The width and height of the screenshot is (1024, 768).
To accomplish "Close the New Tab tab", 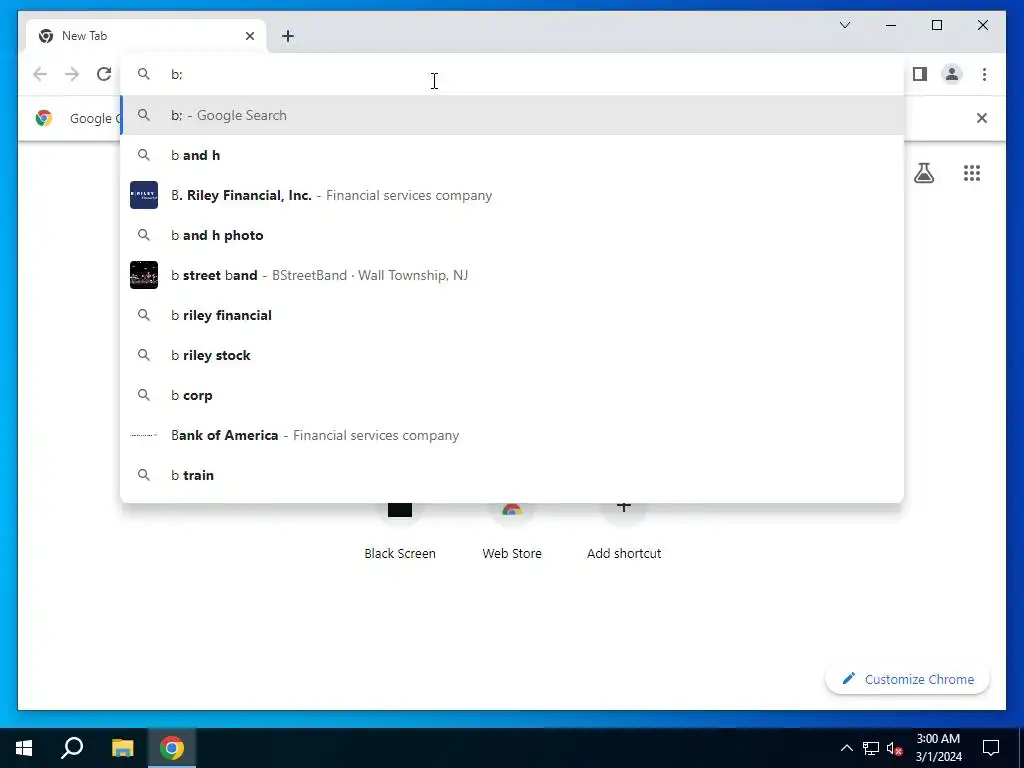I will tap(249, 36).
